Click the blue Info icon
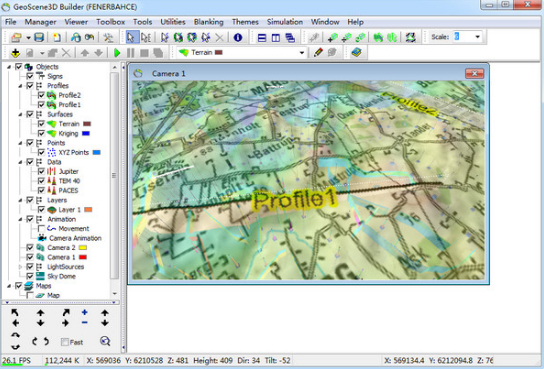 (x=238, y=37)
